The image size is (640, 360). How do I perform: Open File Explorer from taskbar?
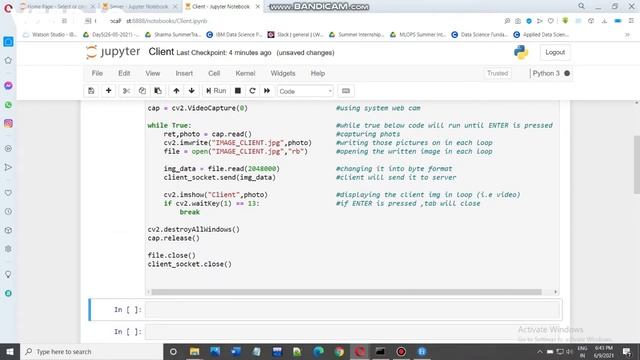[194, 351]
